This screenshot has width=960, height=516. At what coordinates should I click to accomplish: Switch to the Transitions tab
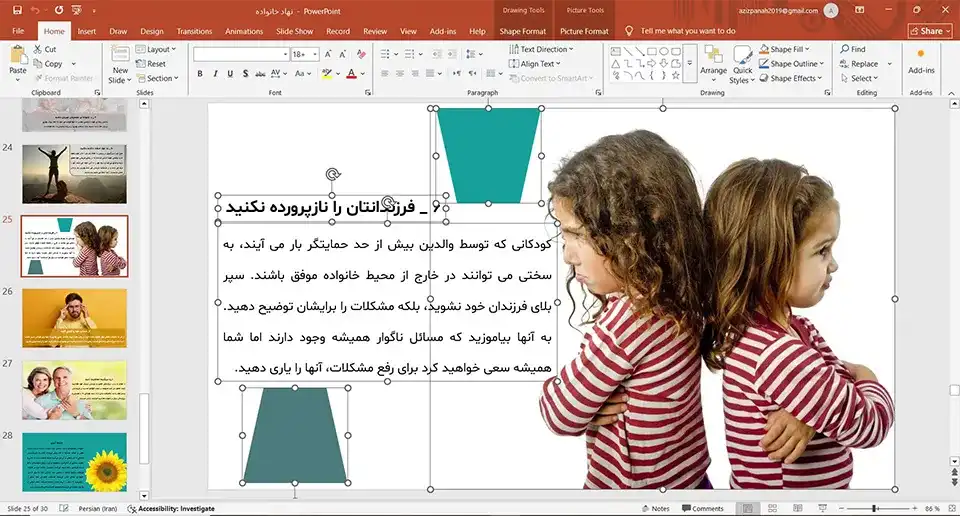[x=194, y=31]
